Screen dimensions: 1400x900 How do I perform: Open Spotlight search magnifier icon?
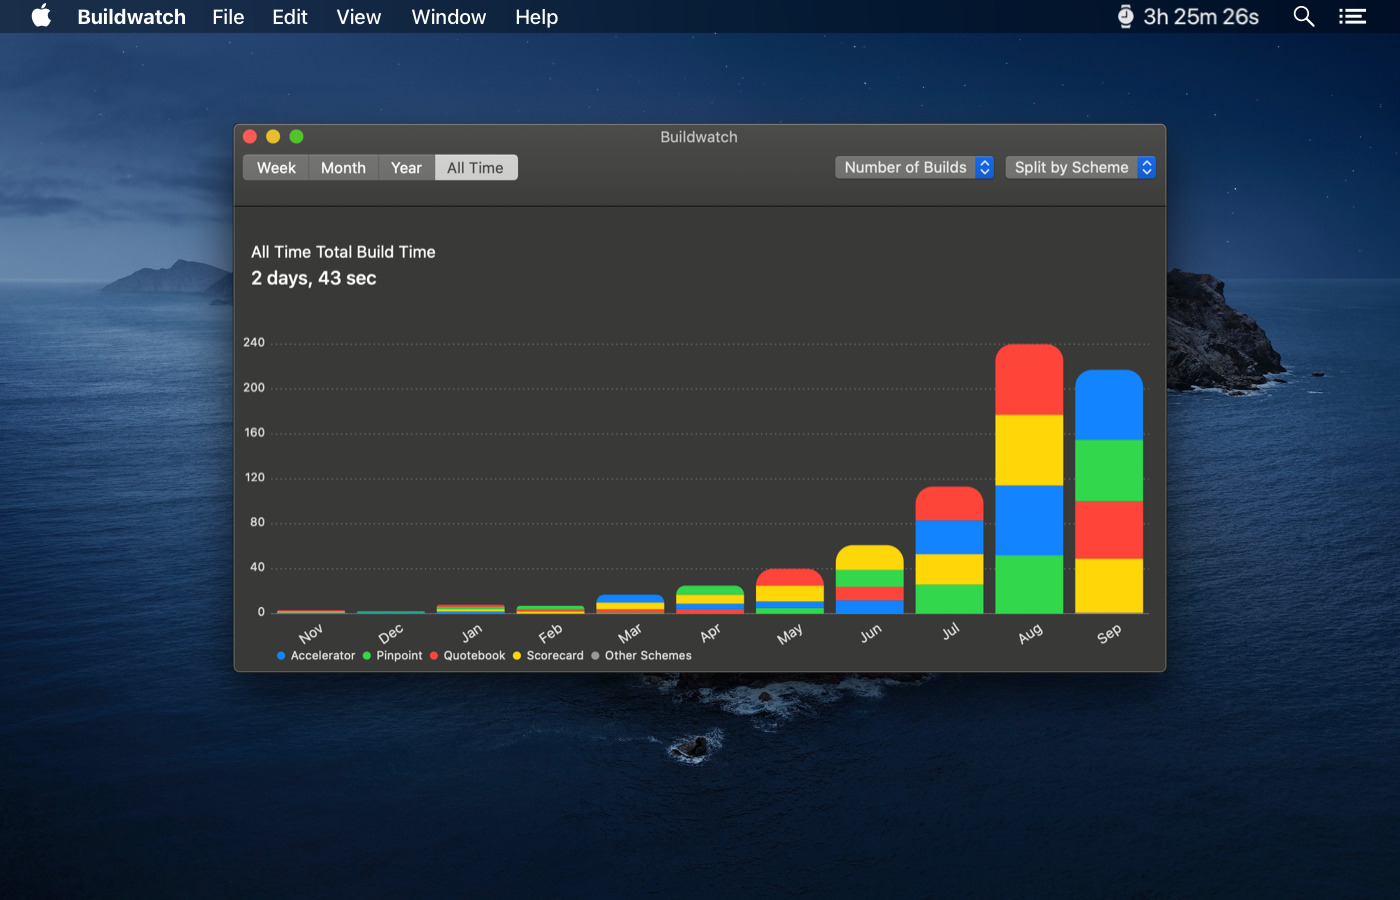click(x=1303, y=16)
